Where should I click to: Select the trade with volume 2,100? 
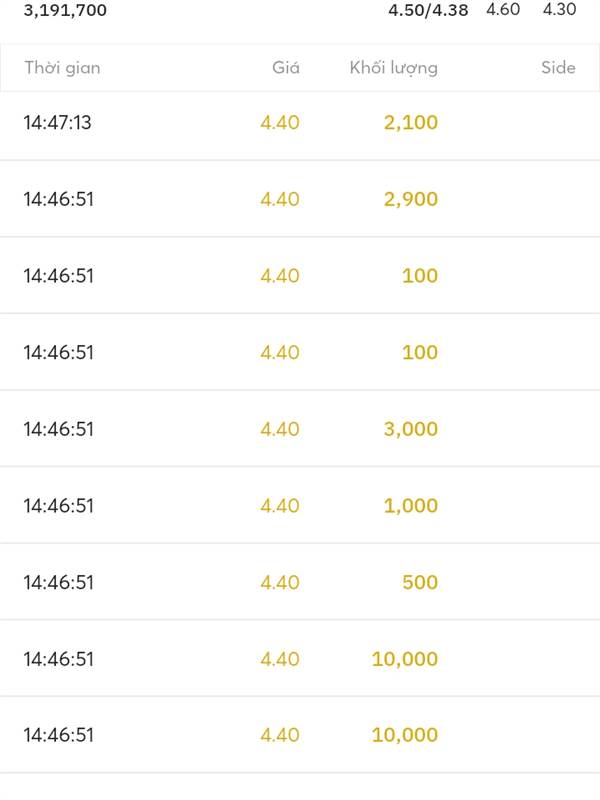[x=300, y=122]
